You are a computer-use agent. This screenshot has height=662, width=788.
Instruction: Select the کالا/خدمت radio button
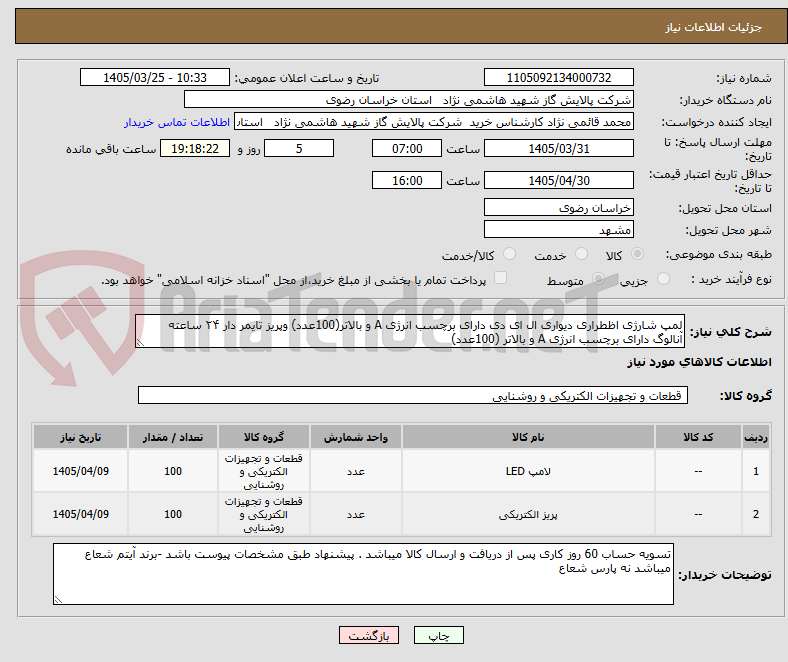point(510,254)
